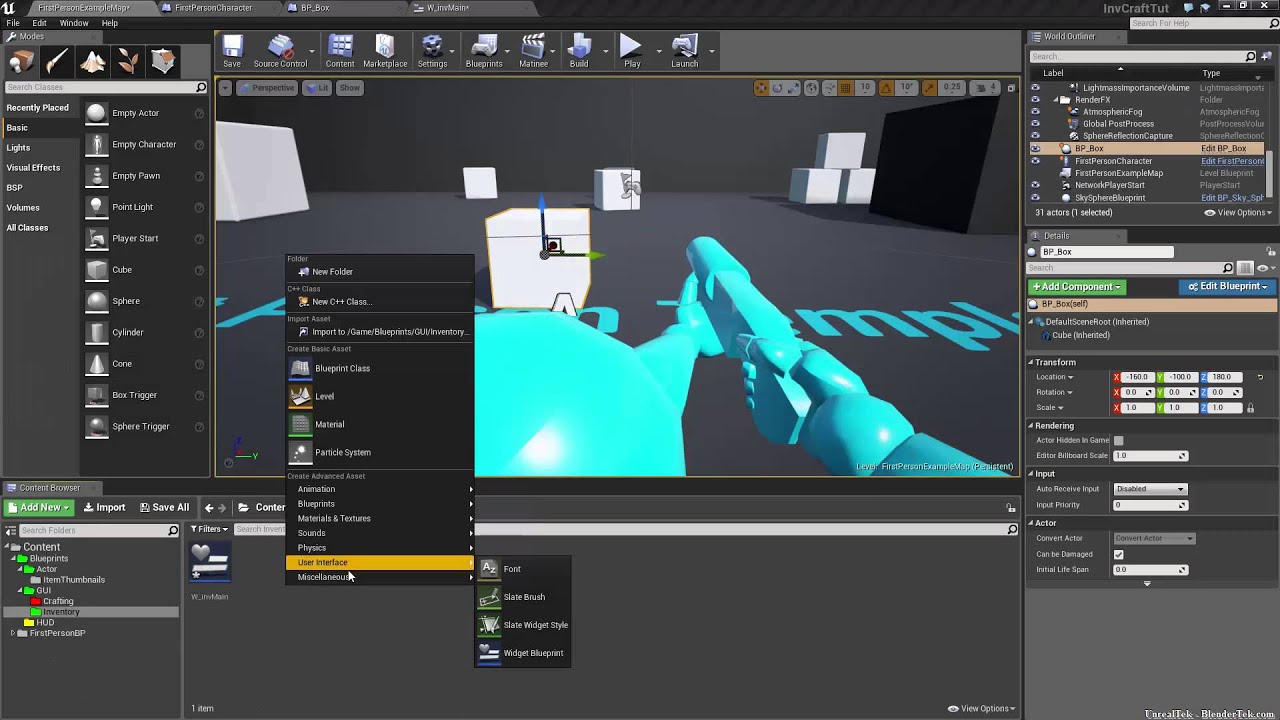Open the Edit Blueprint dropdown
The width and height of the screenshot is (1280, 720).
tap(1229, 287)
